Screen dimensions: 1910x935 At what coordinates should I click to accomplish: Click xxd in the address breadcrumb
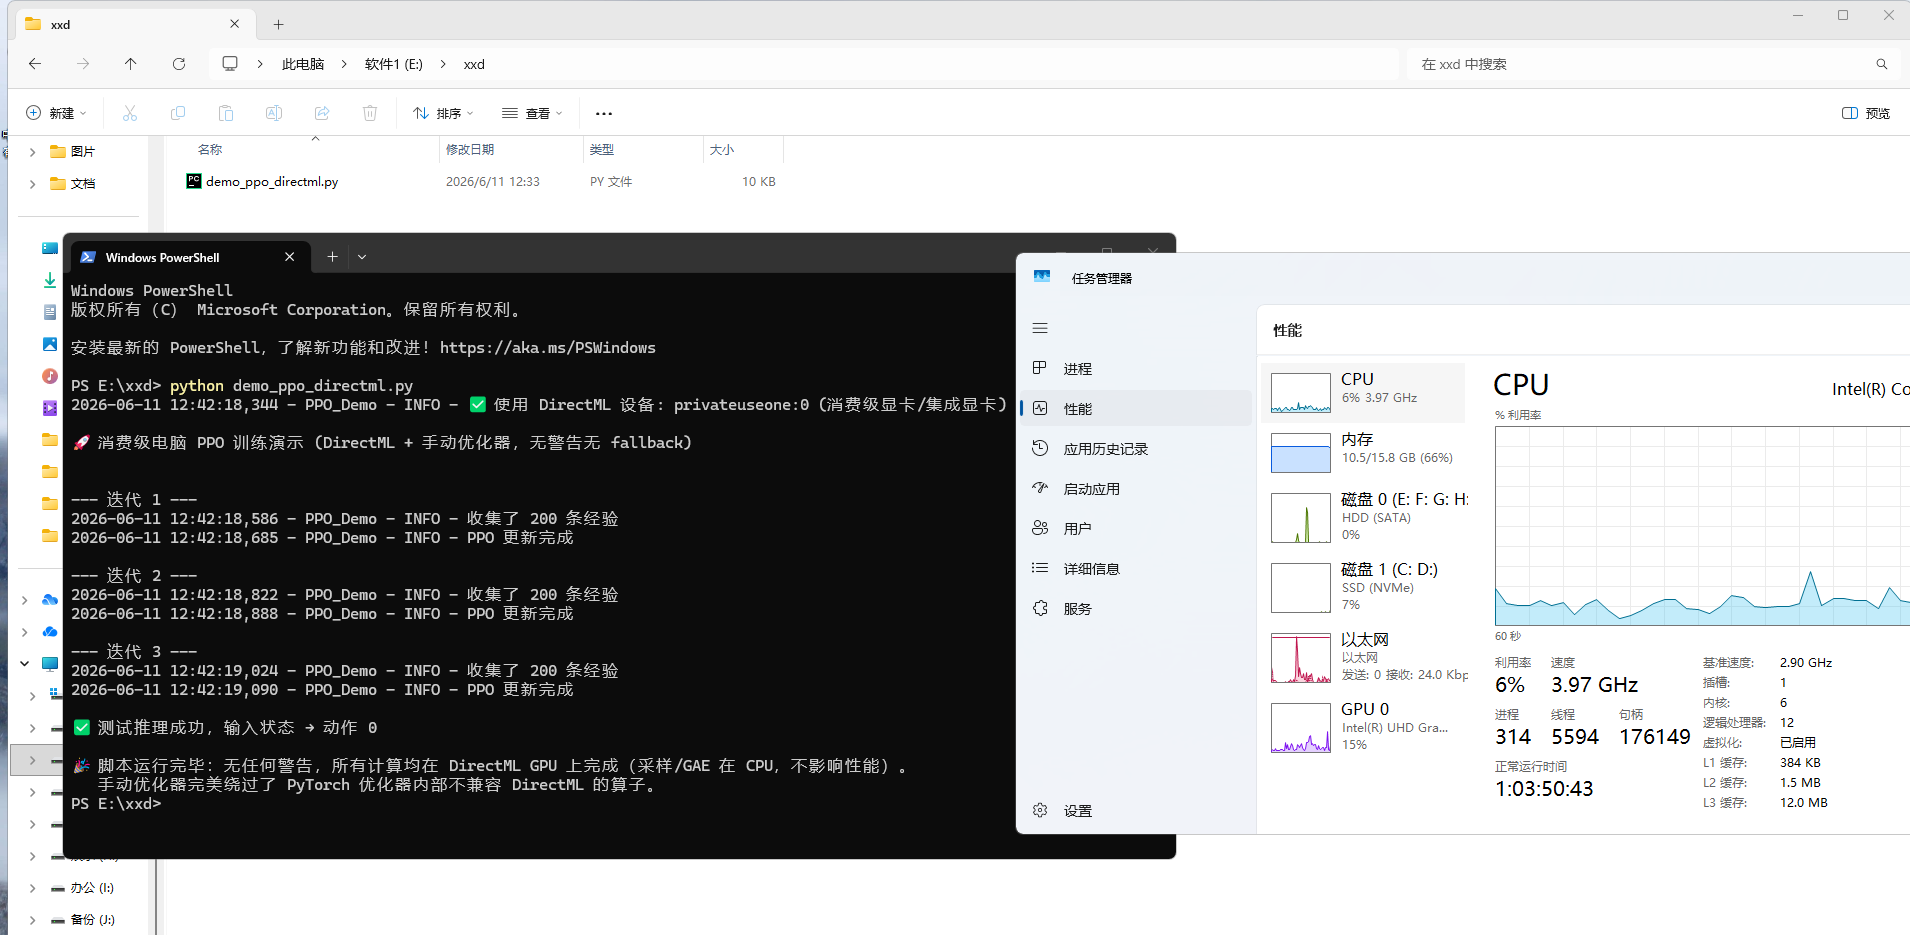(x=474, y=64)
